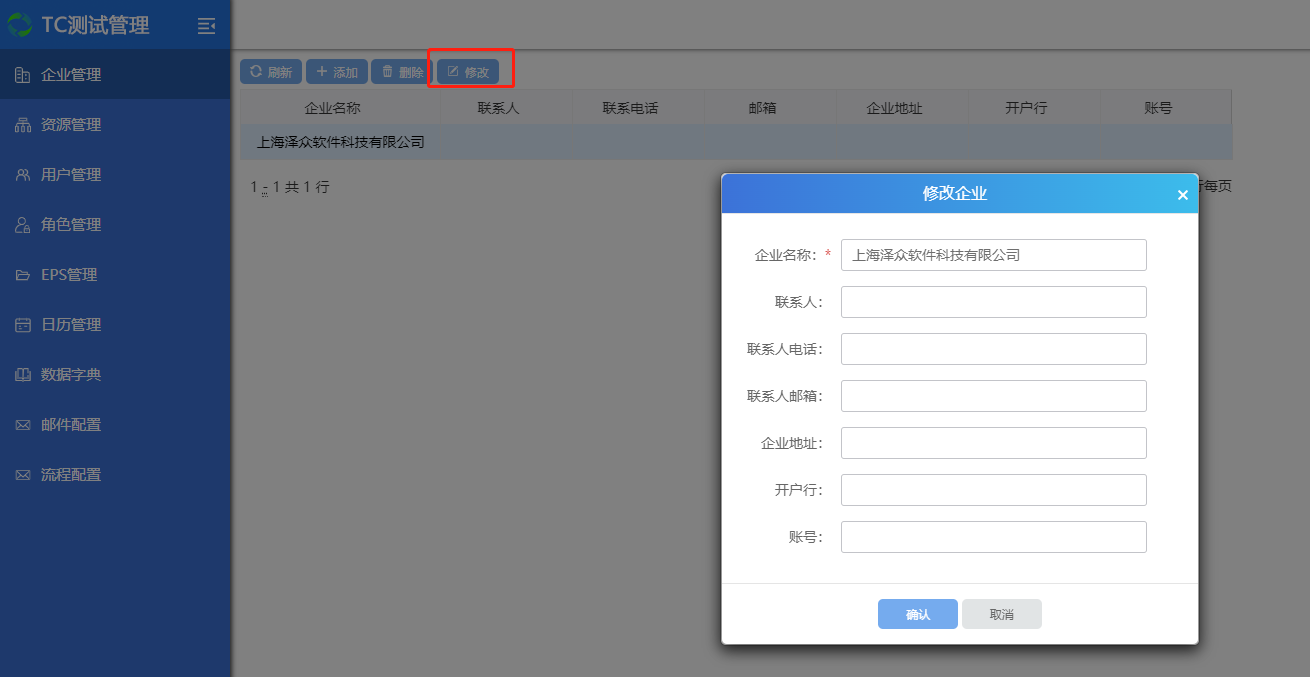
Task: Focus the 账号 input field
Action: (993, 537)
